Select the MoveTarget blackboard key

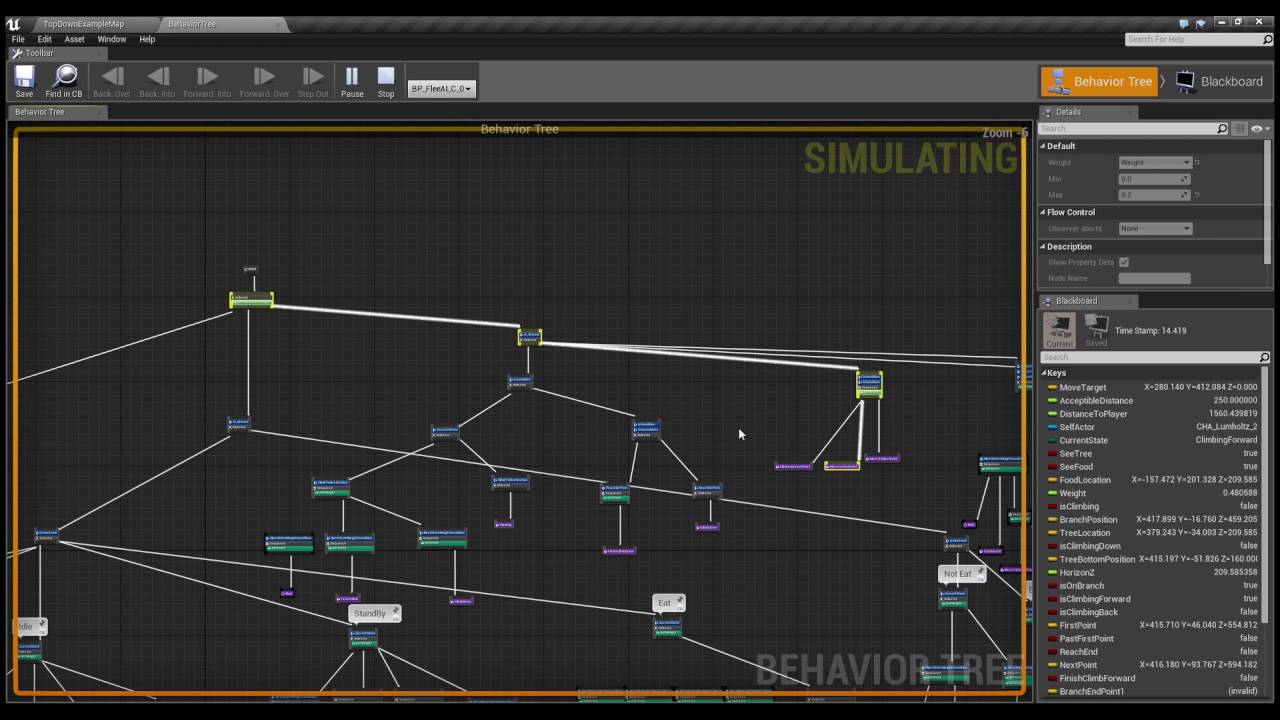coord(1152,387)
